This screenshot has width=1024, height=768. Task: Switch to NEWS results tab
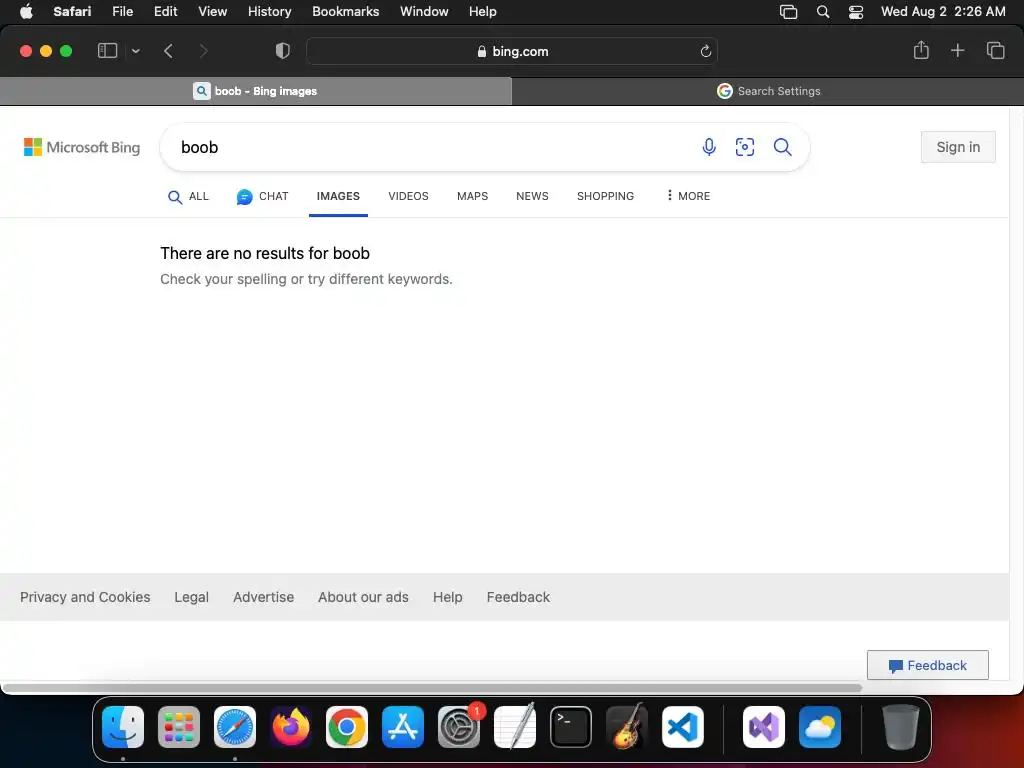[x=532, y=196]
